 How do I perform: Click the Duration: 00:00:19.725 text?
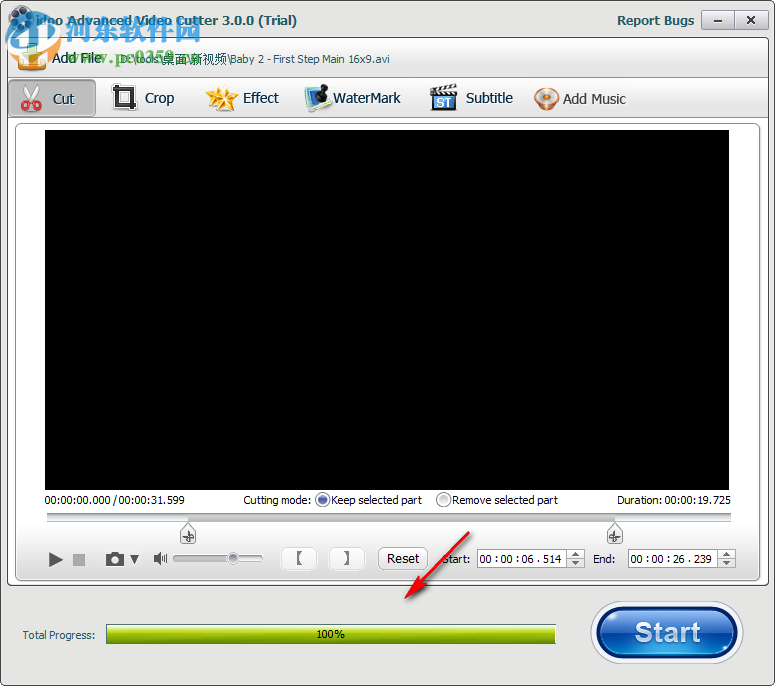click(x=674, y=500)
